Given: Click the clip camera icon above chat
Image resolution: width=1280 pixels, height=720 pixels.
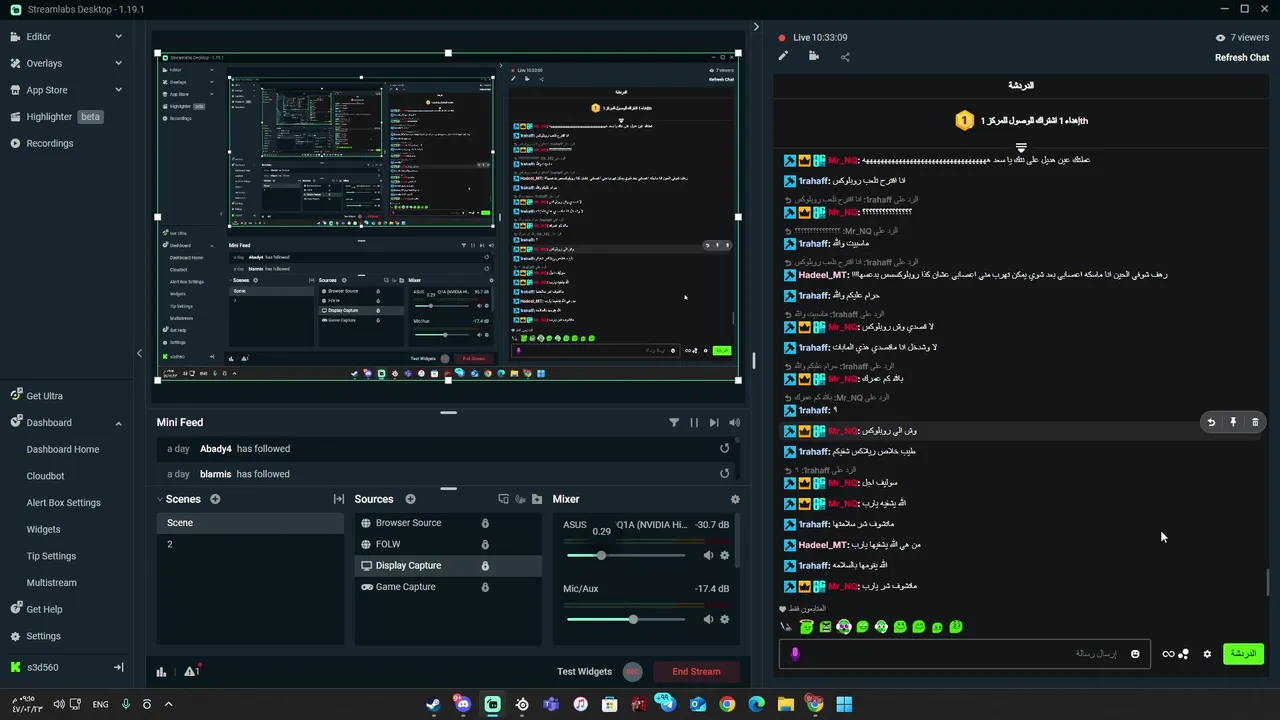Looking at the screenshot, I should pos(814,57).
